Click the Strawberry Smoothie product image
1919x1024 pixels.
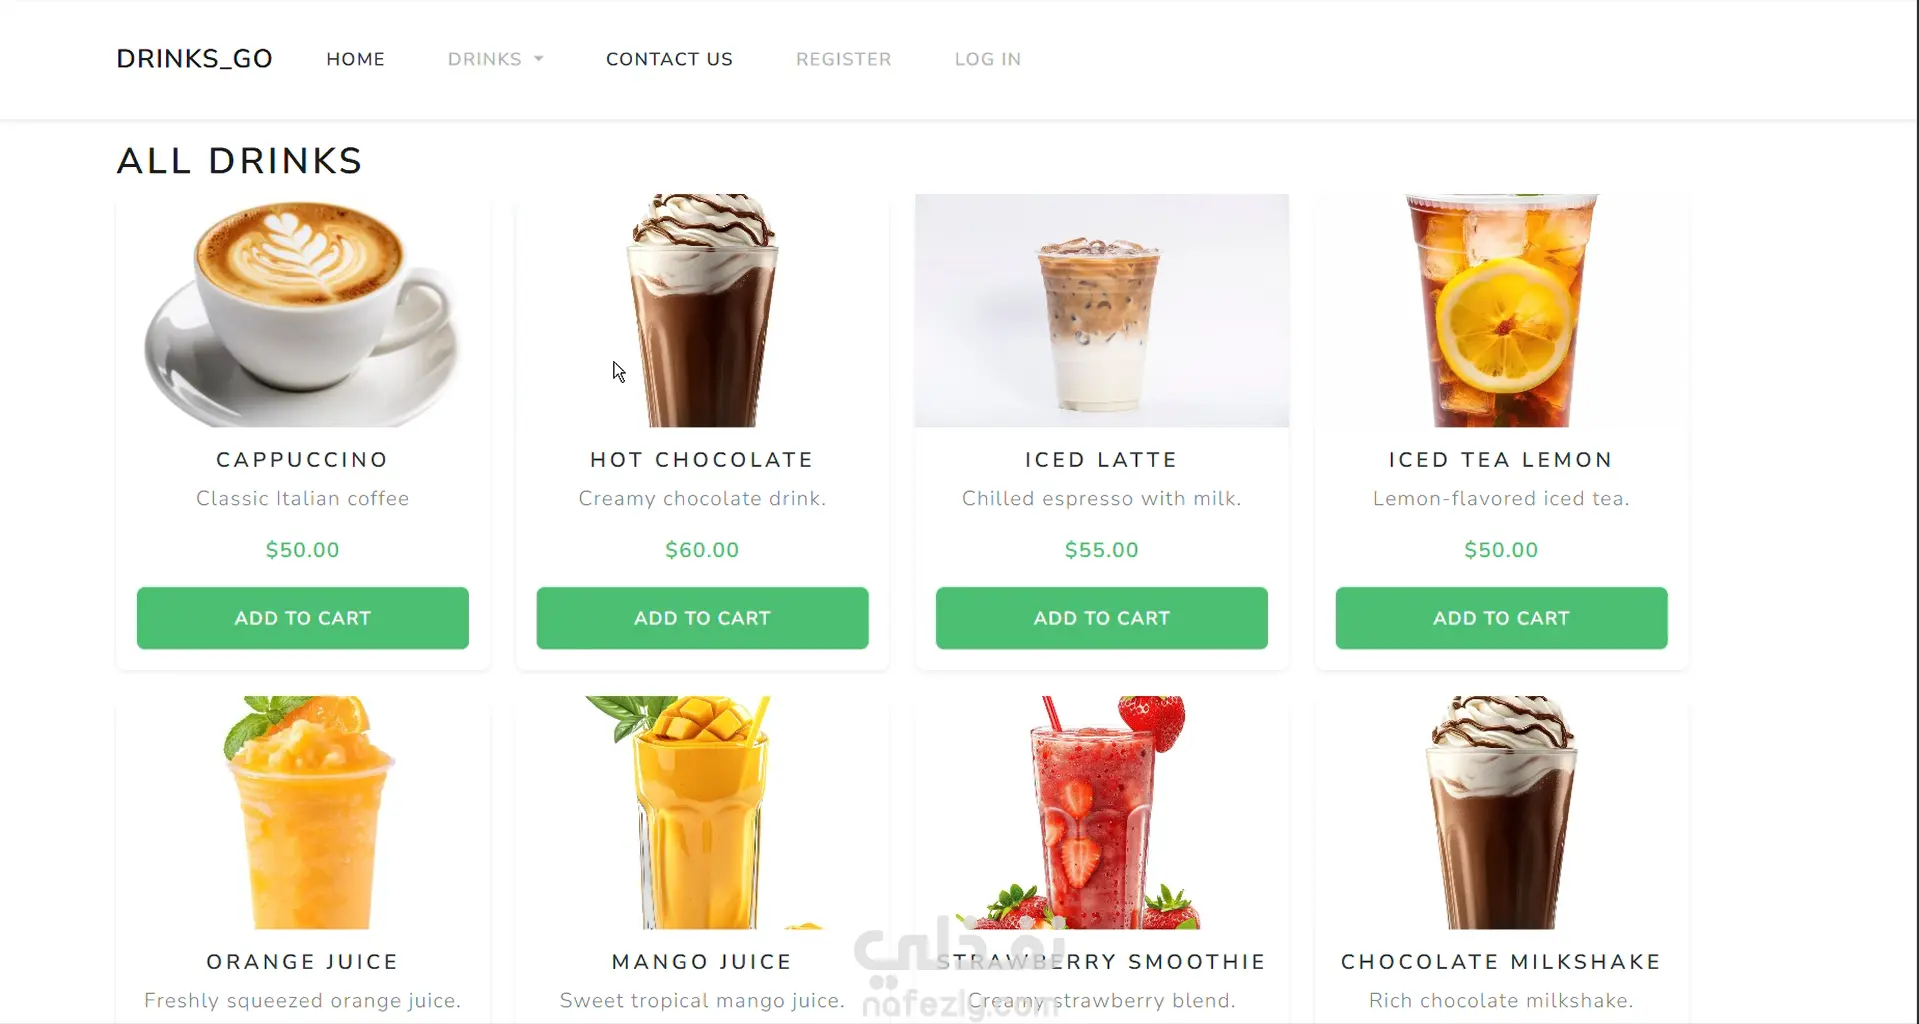point(1102,813)
